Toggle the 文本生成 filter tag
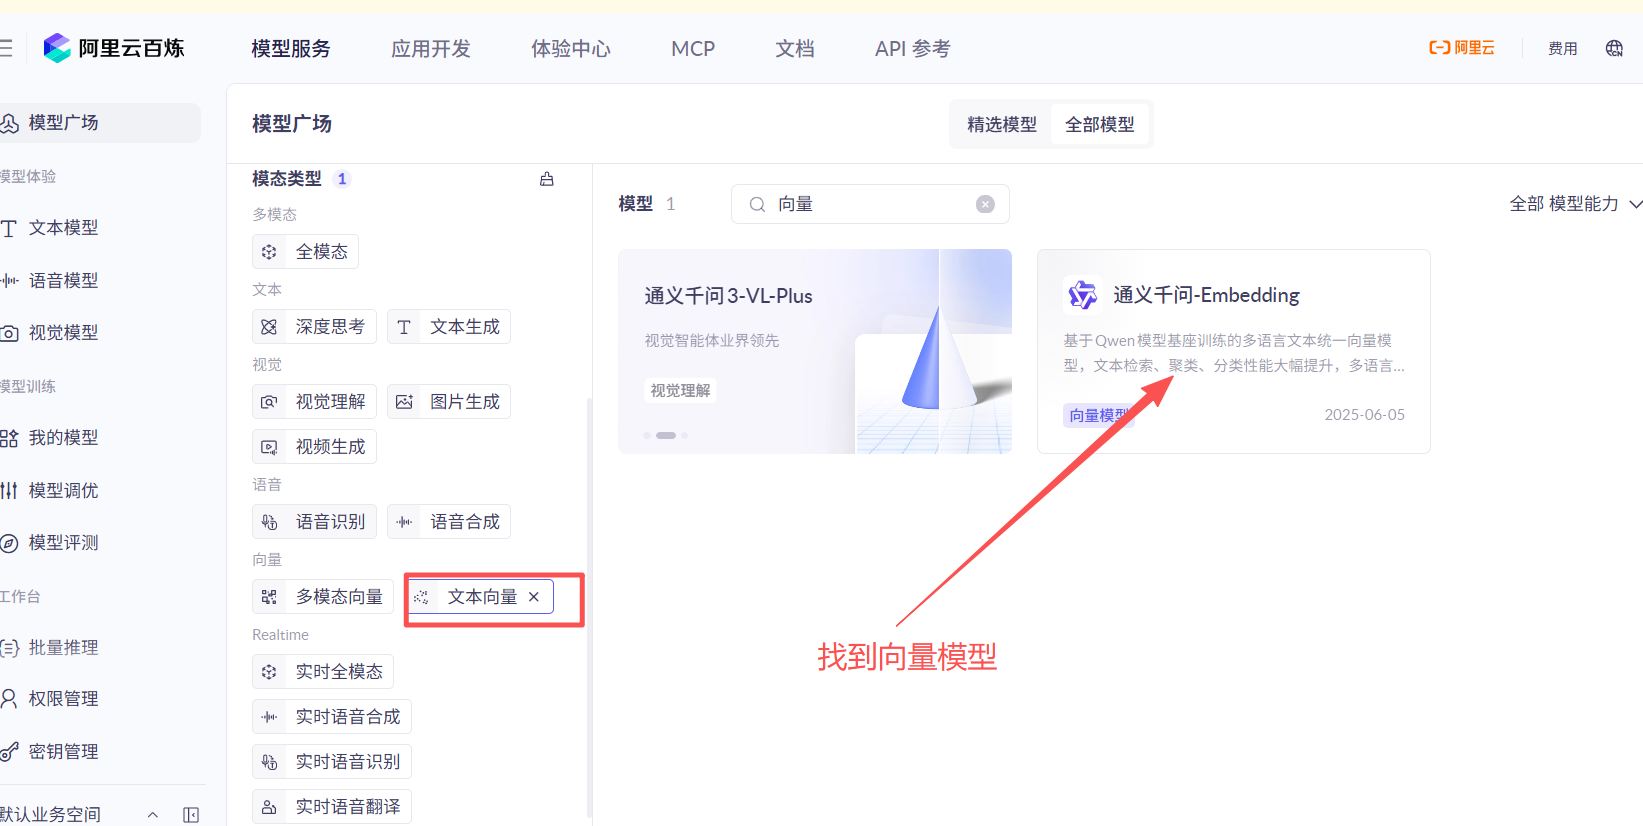 (449, 327)
